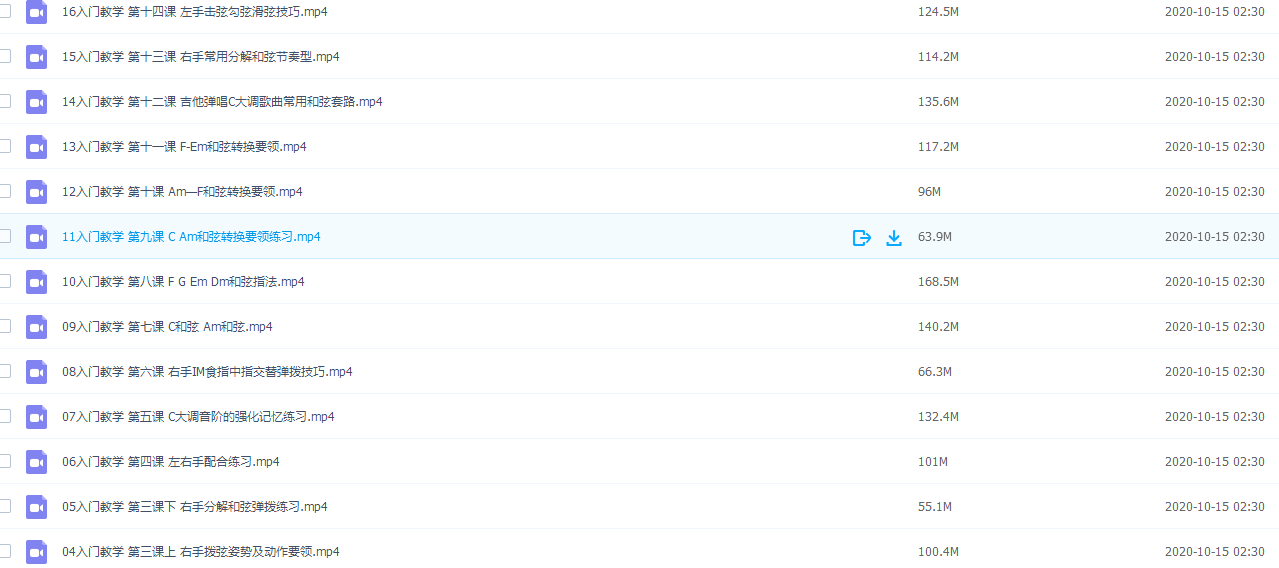This screenshot has height=568, width=1279.
Task: Check the box for 04入门教学 第三课上
Action: (x=4, y=551)
